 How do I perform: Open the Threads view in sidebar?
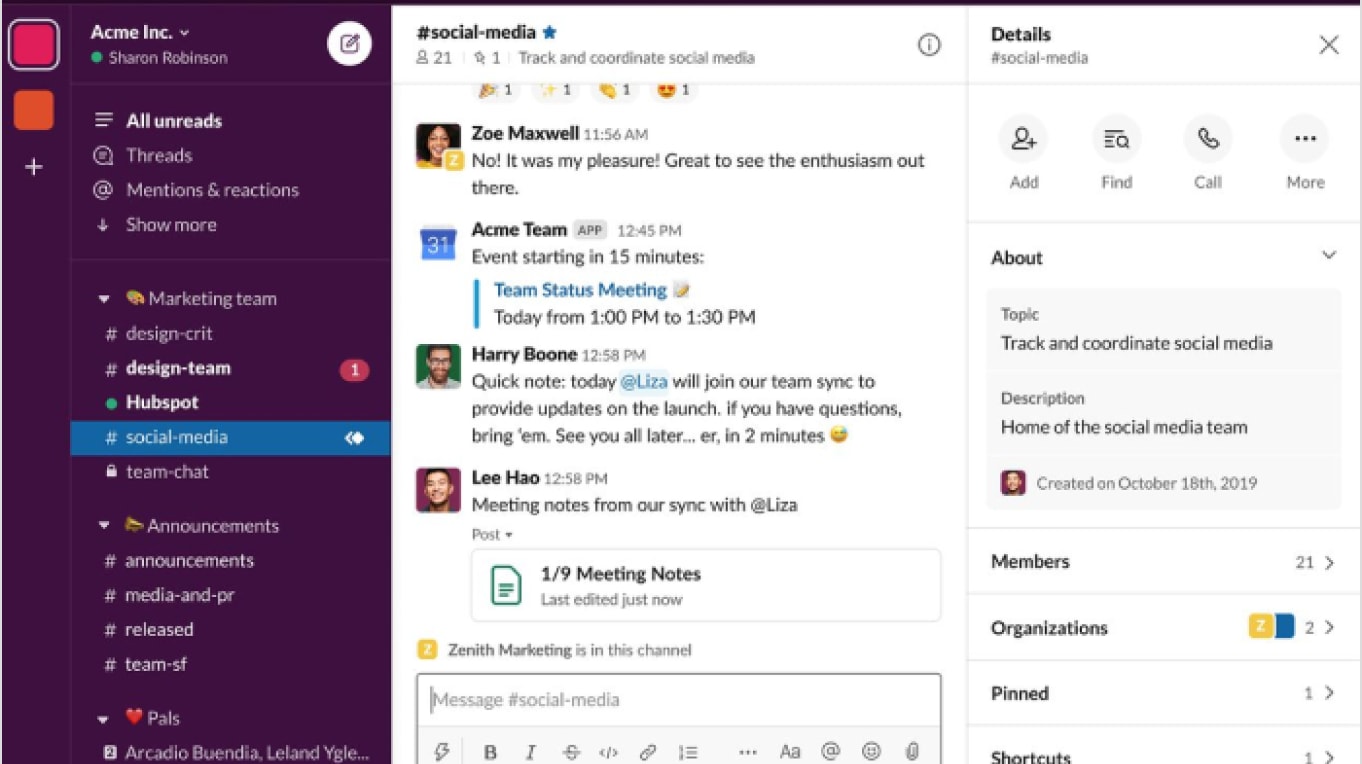pos(158,155)
